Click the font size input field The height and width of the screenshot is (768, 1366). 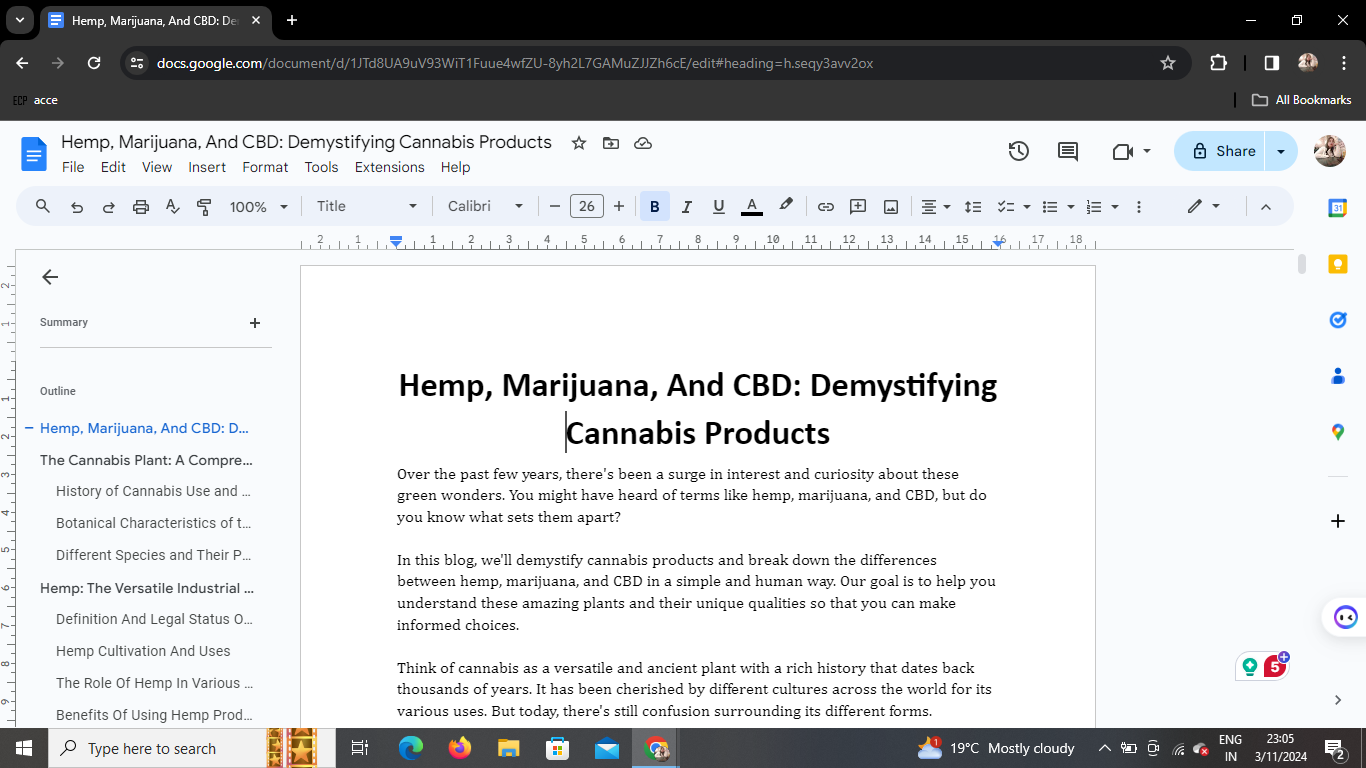coord(586,207)
